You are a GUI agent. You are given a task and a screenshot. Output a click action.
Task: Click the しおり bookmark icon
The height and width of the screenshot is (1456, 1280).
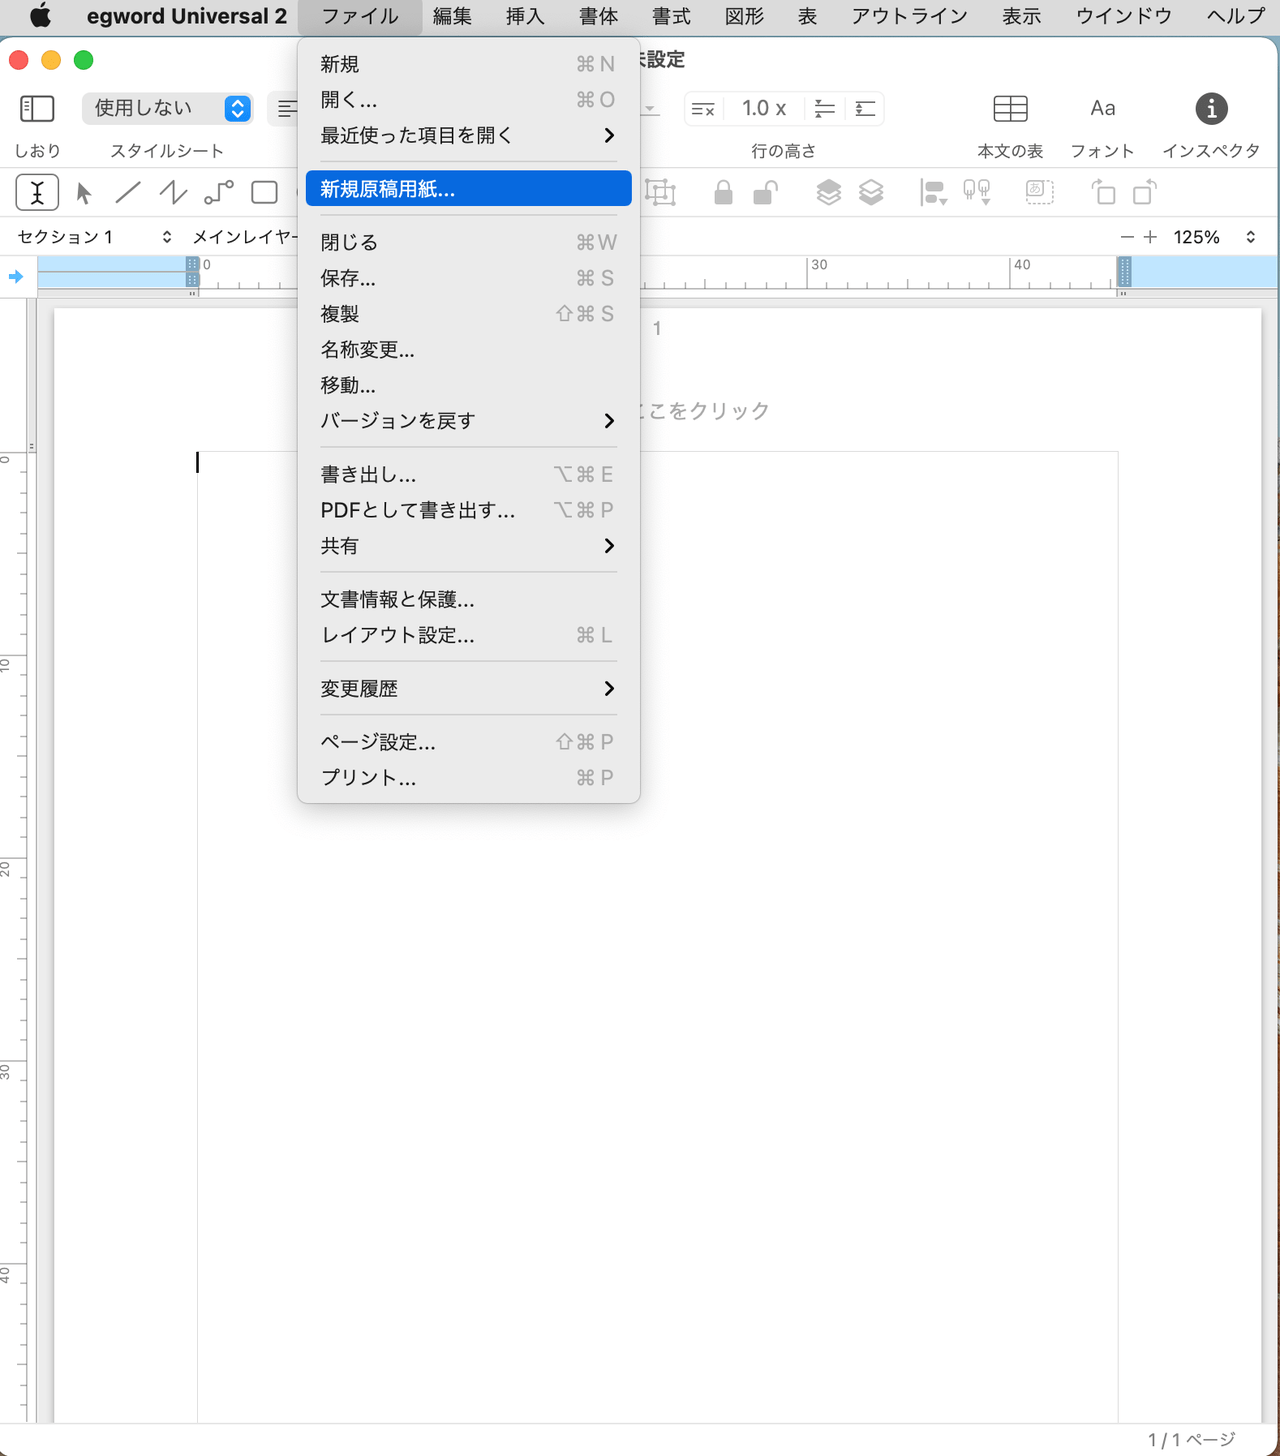37,108
